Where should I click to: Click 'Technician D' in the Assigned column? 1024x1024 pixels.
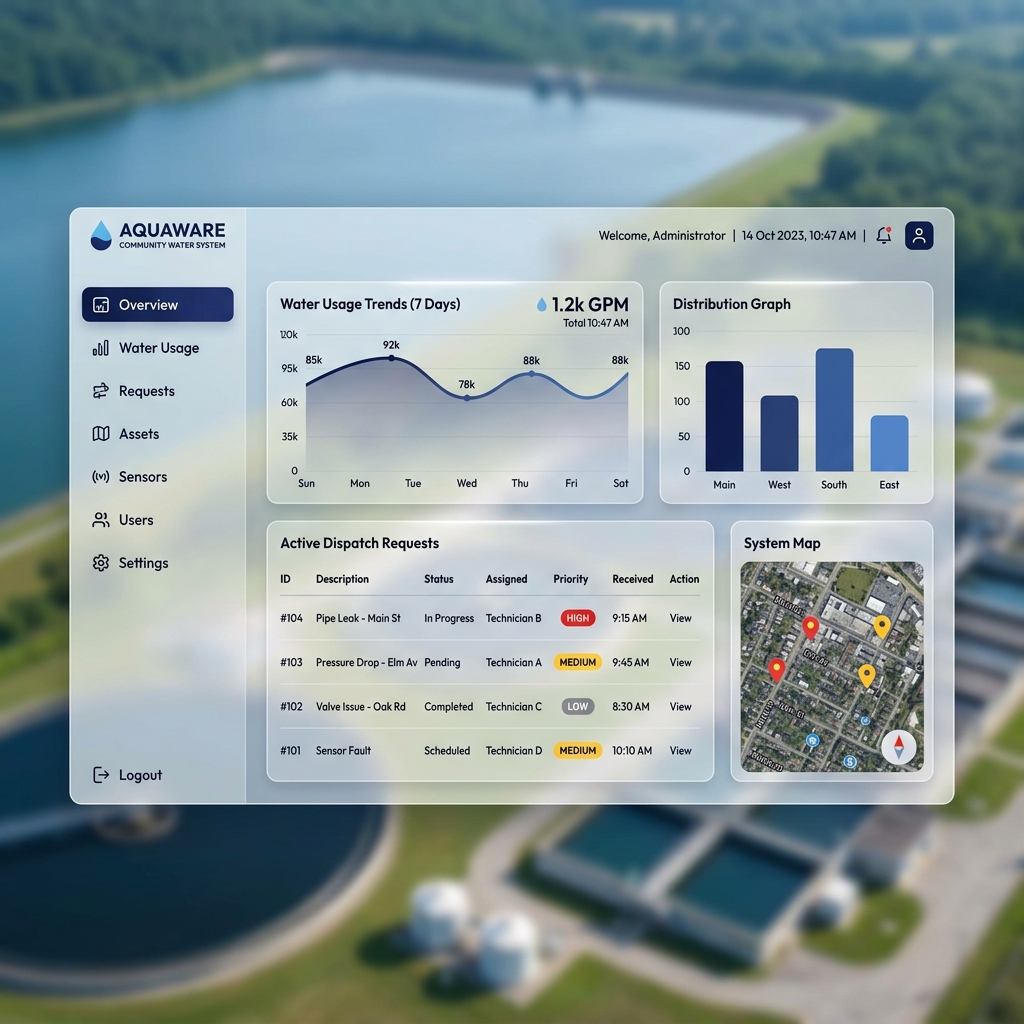[514, 751]
